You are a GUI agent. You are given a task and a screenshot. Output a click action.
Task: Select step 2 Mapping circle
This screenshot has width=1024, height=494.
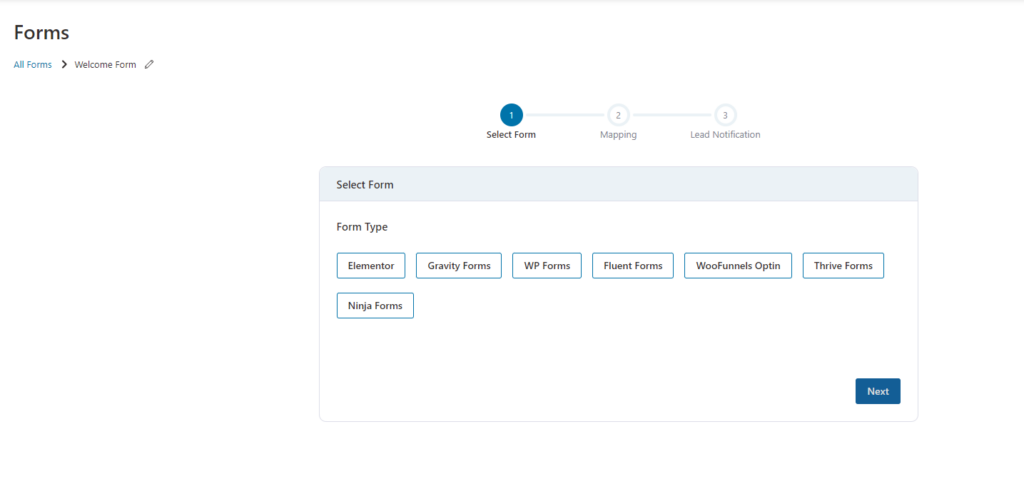[x=618, y=115]
